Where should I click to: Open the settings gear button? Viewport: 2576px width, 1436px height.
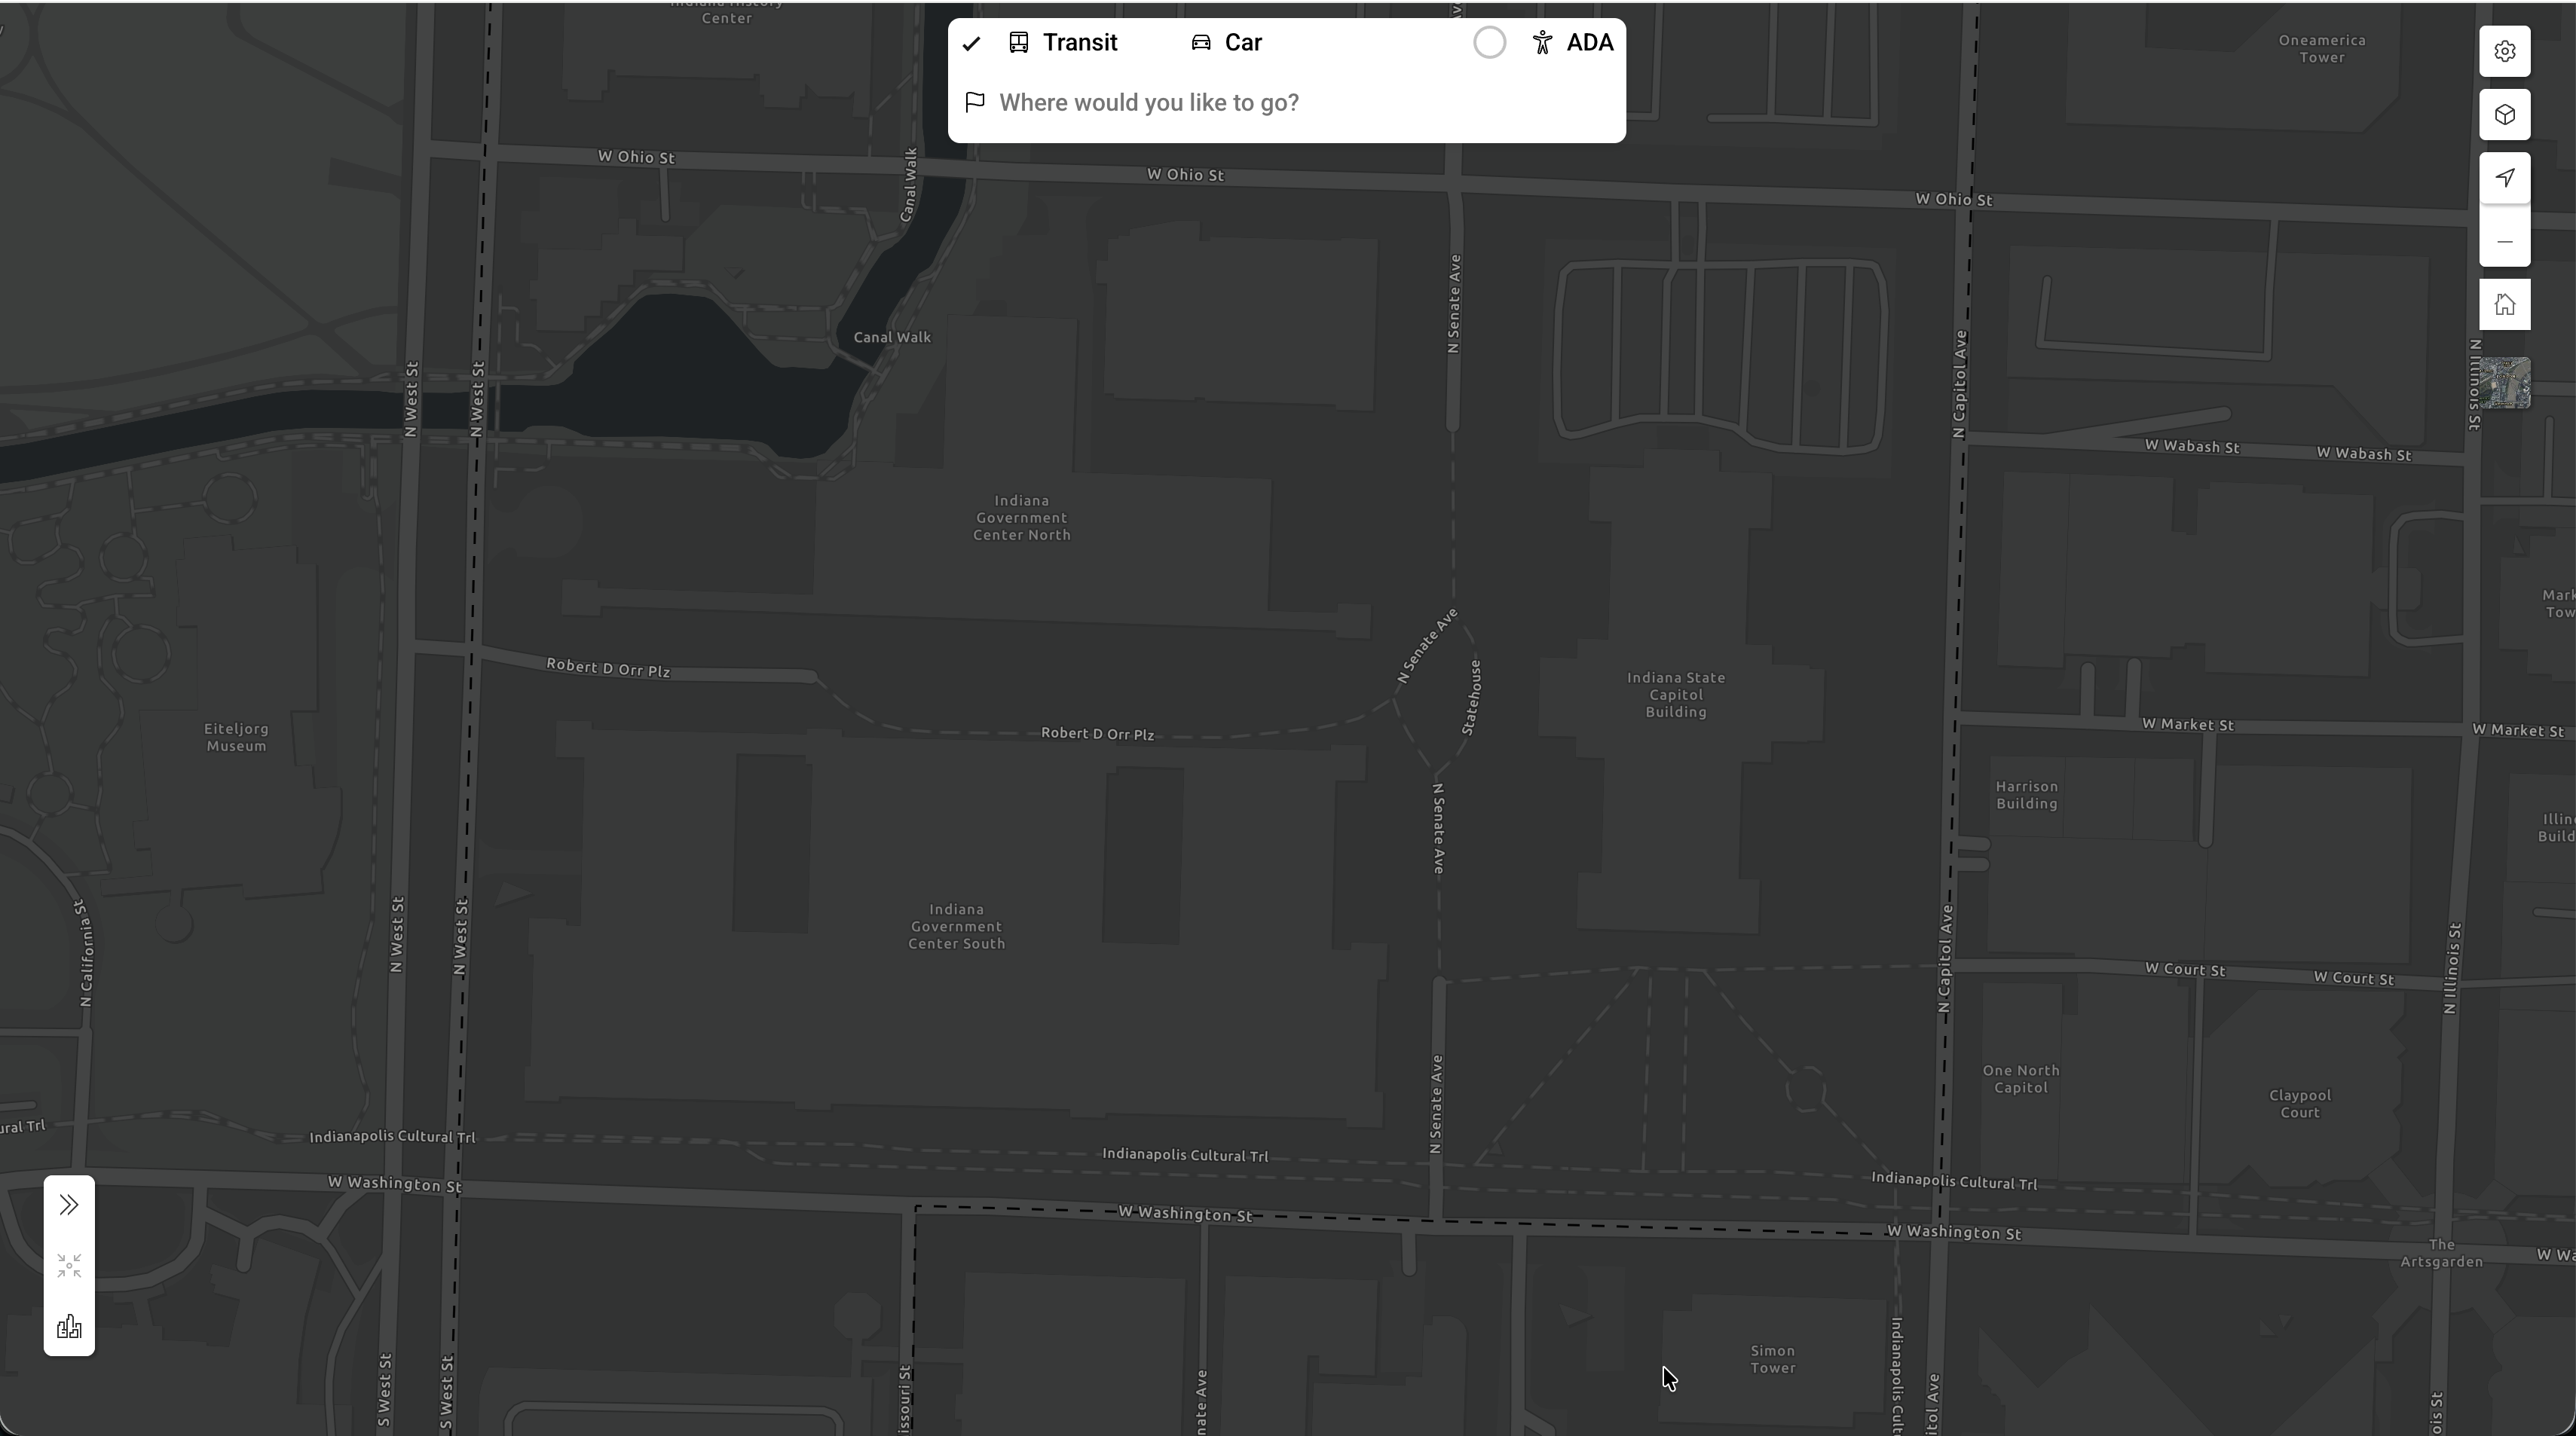pos(2504,51)
